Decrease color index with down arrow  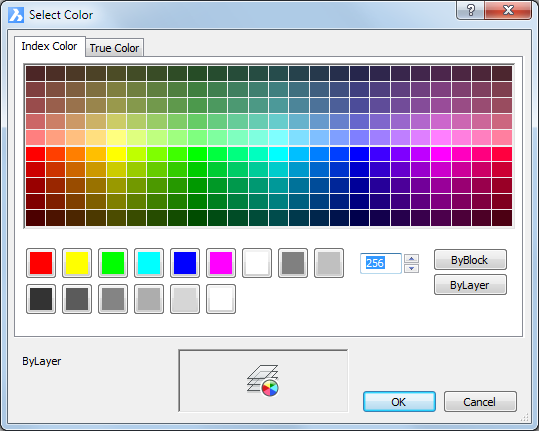point(411,268)
